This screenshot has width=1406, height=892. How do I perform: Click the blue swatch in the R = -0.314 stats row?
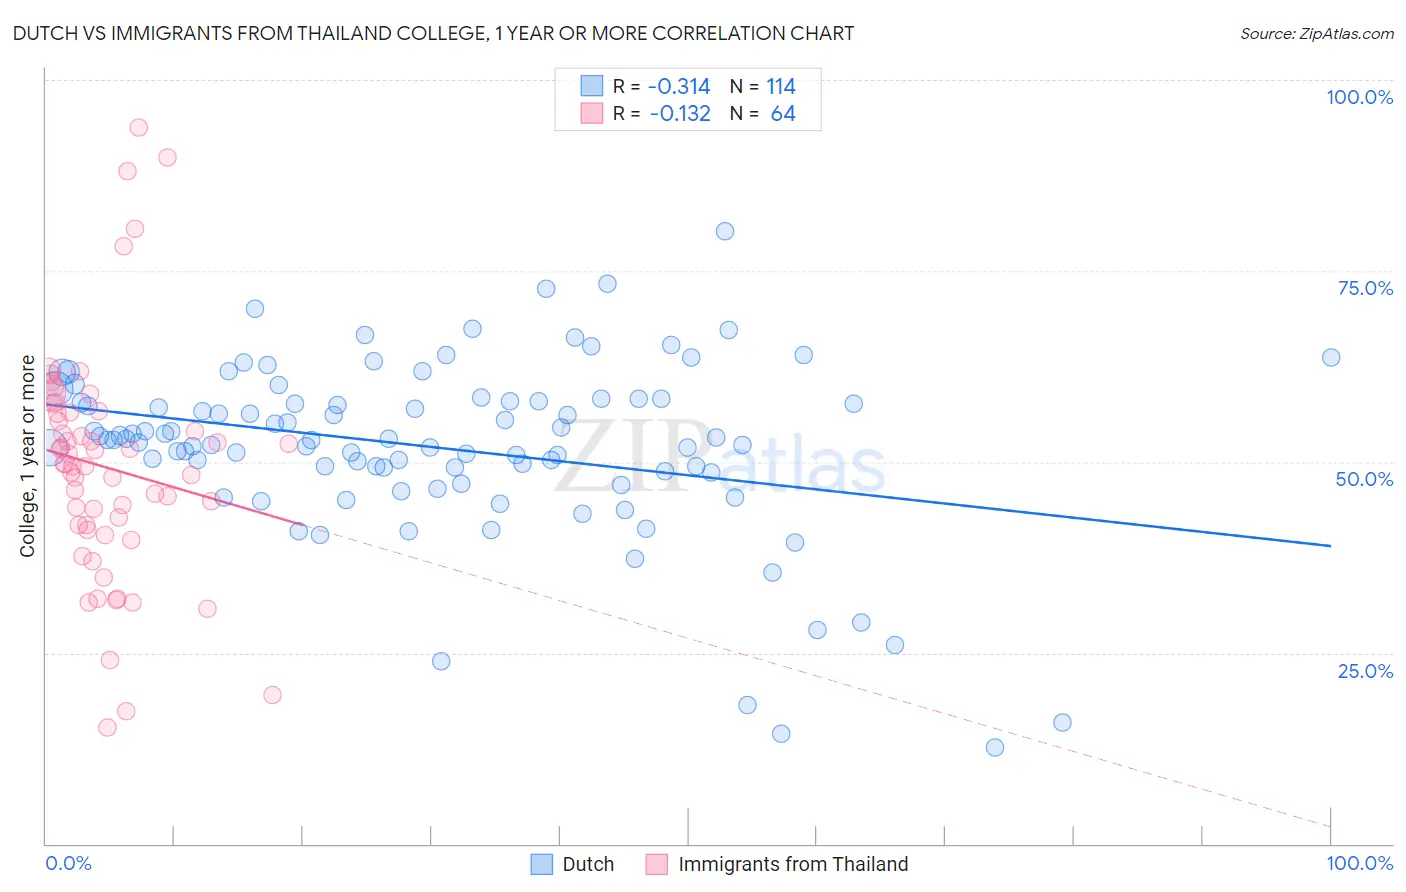[592, 86]
